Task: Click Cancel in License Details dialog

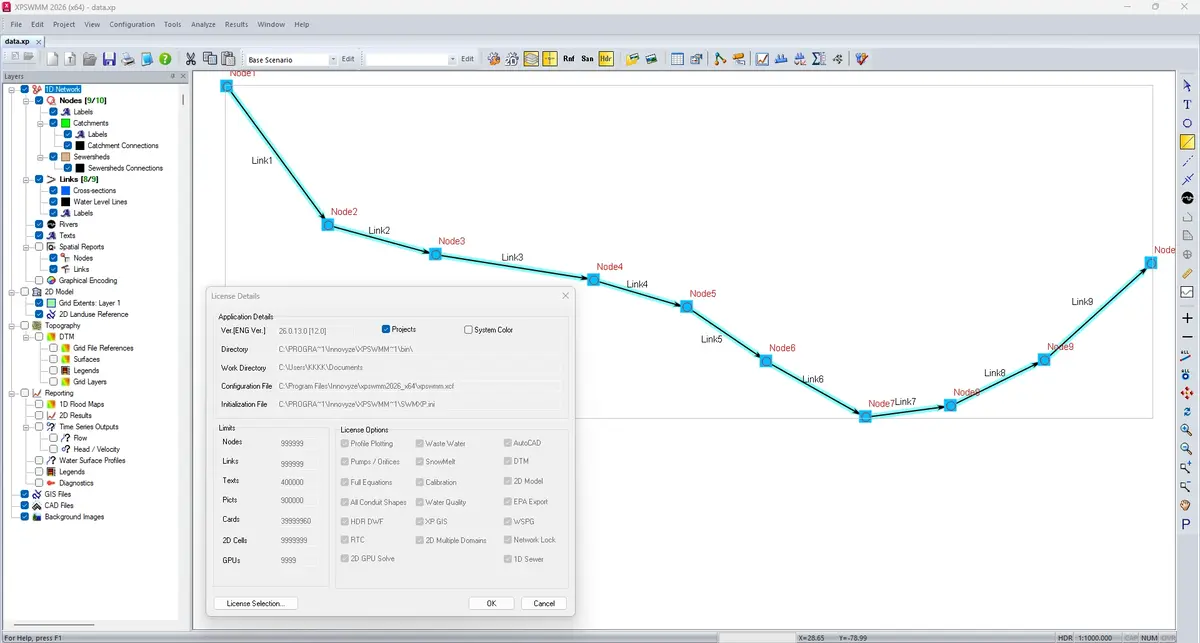Action: coord(544,603)
